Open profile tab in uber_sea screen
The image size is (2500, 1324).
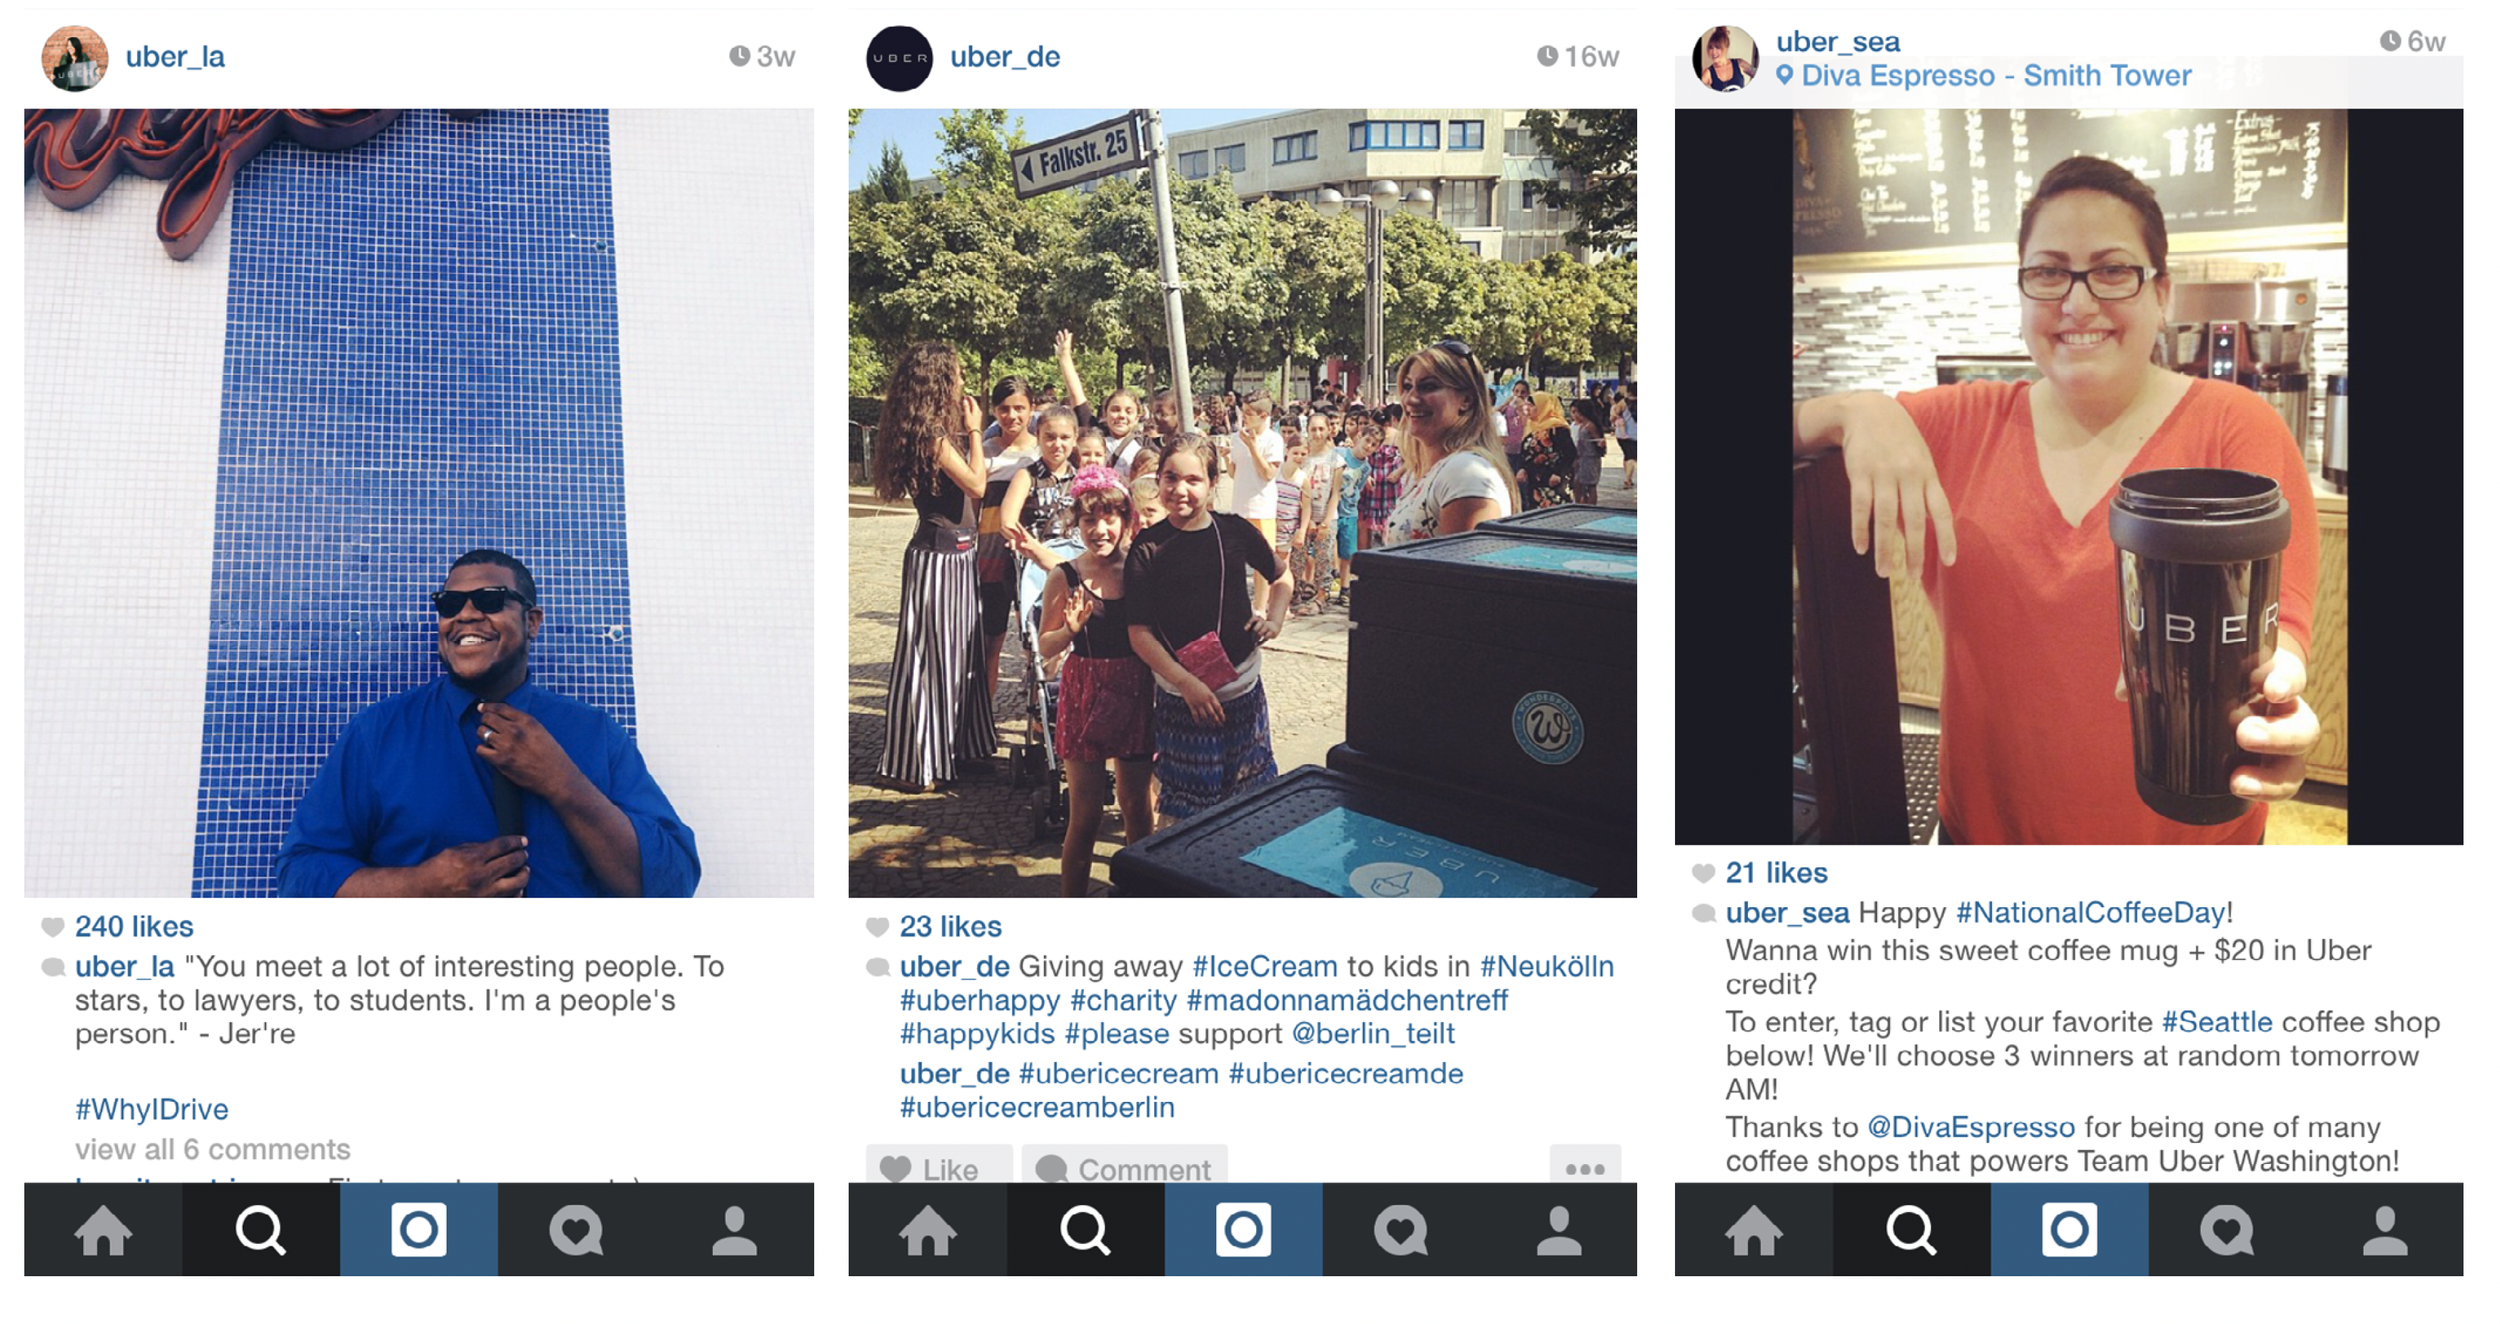click(2385, 1230)
